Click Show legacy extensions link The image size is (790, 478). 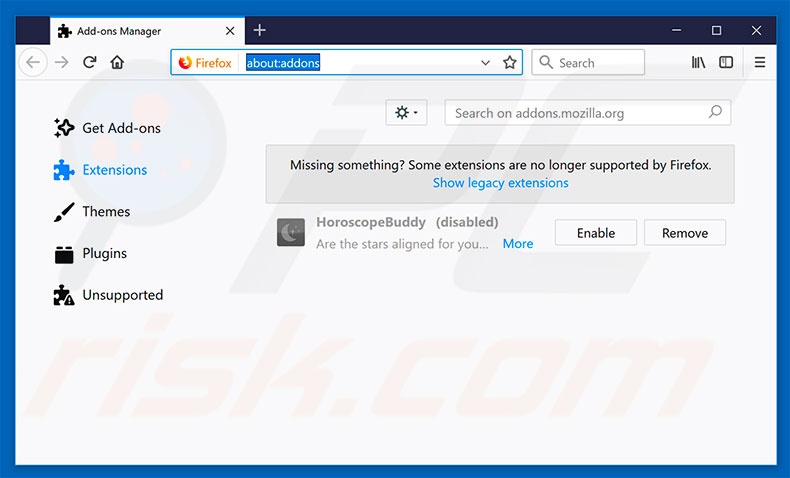500,183
